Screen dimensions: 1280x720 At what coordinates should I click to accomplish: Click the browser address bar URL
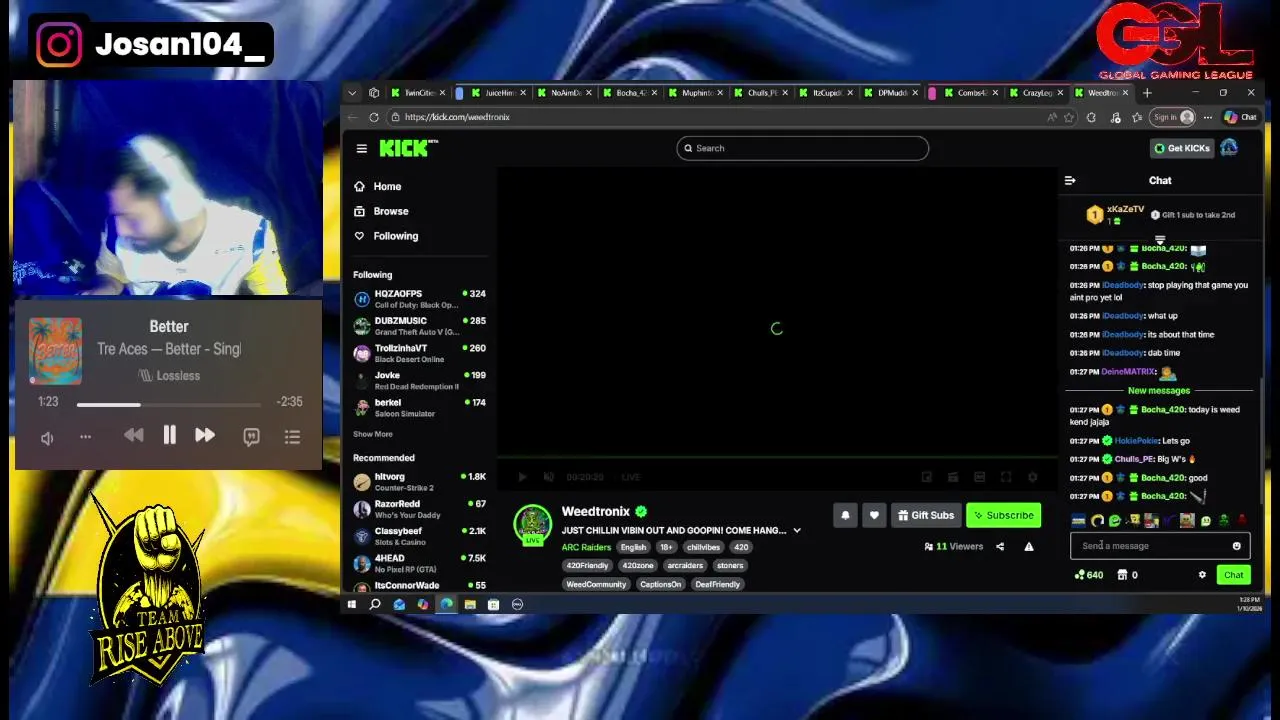[457, 117]
